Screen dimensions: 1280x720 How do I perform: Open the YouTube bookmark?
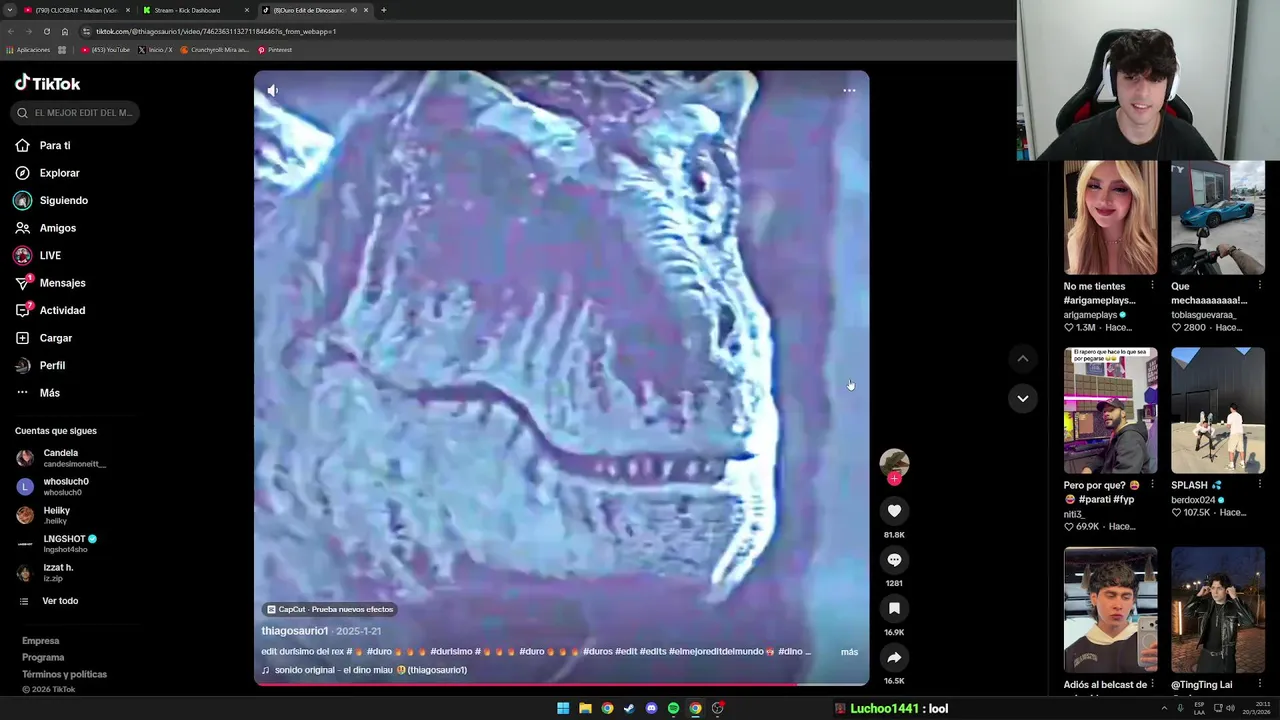106,50
